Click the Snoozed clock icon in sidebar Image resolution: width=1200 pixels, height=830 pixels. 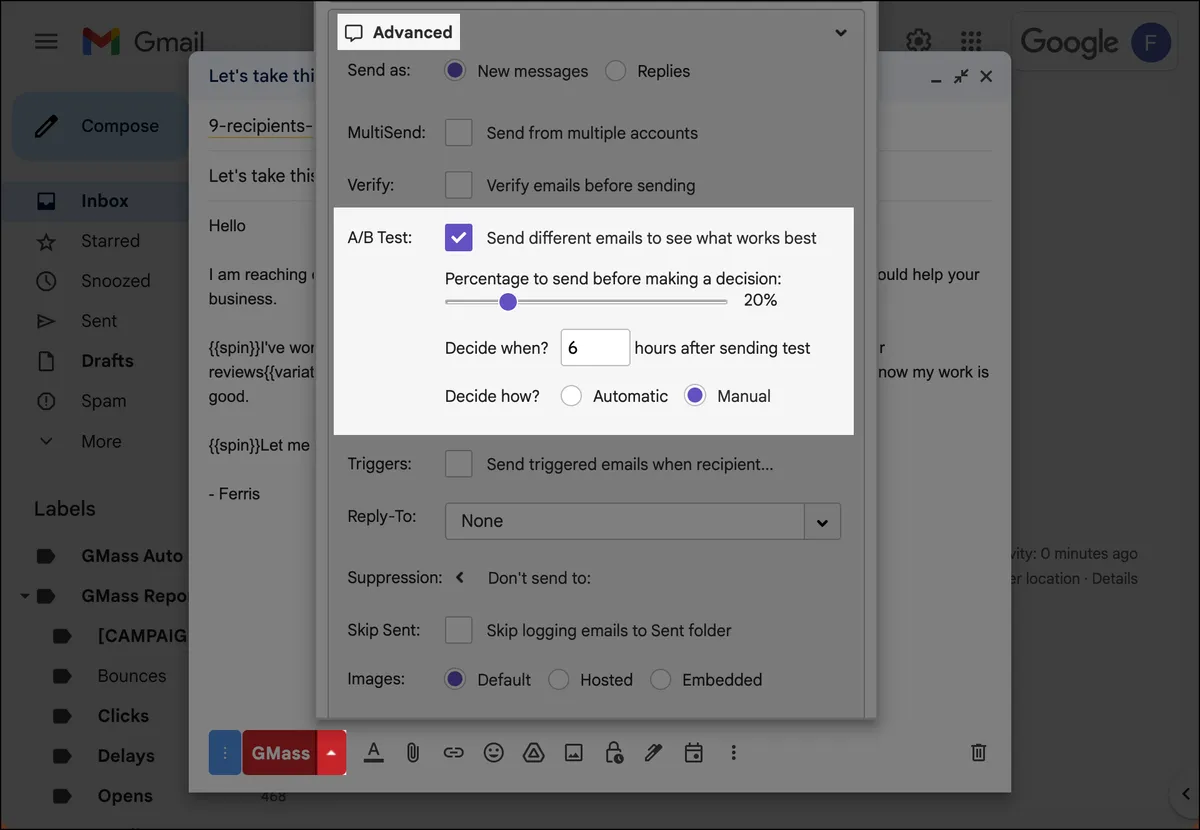click(46, 281)
